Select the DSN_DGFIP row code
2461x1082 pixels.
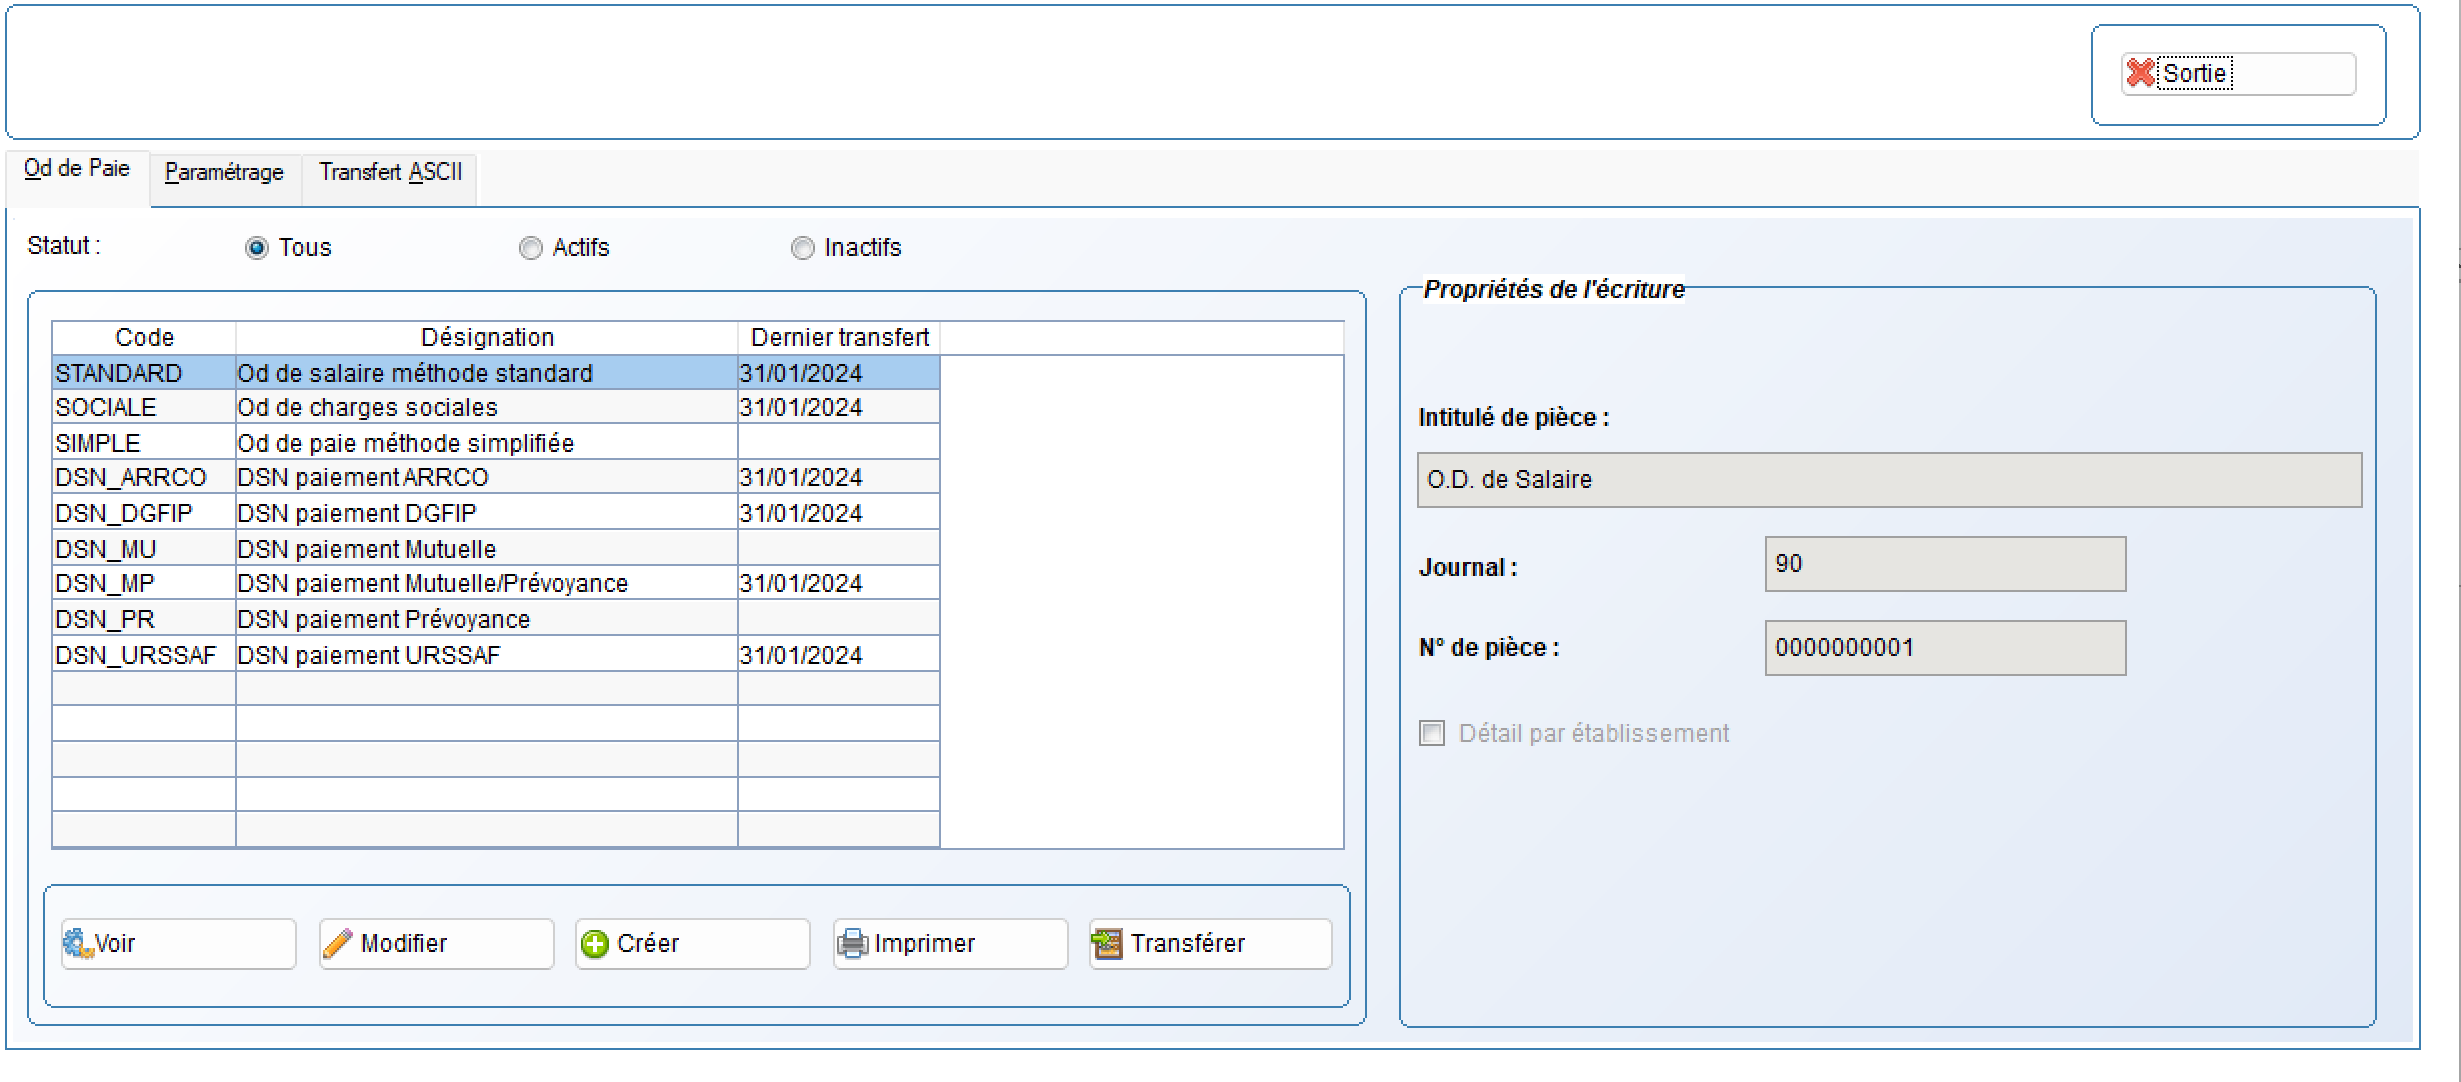click(144, 513)
